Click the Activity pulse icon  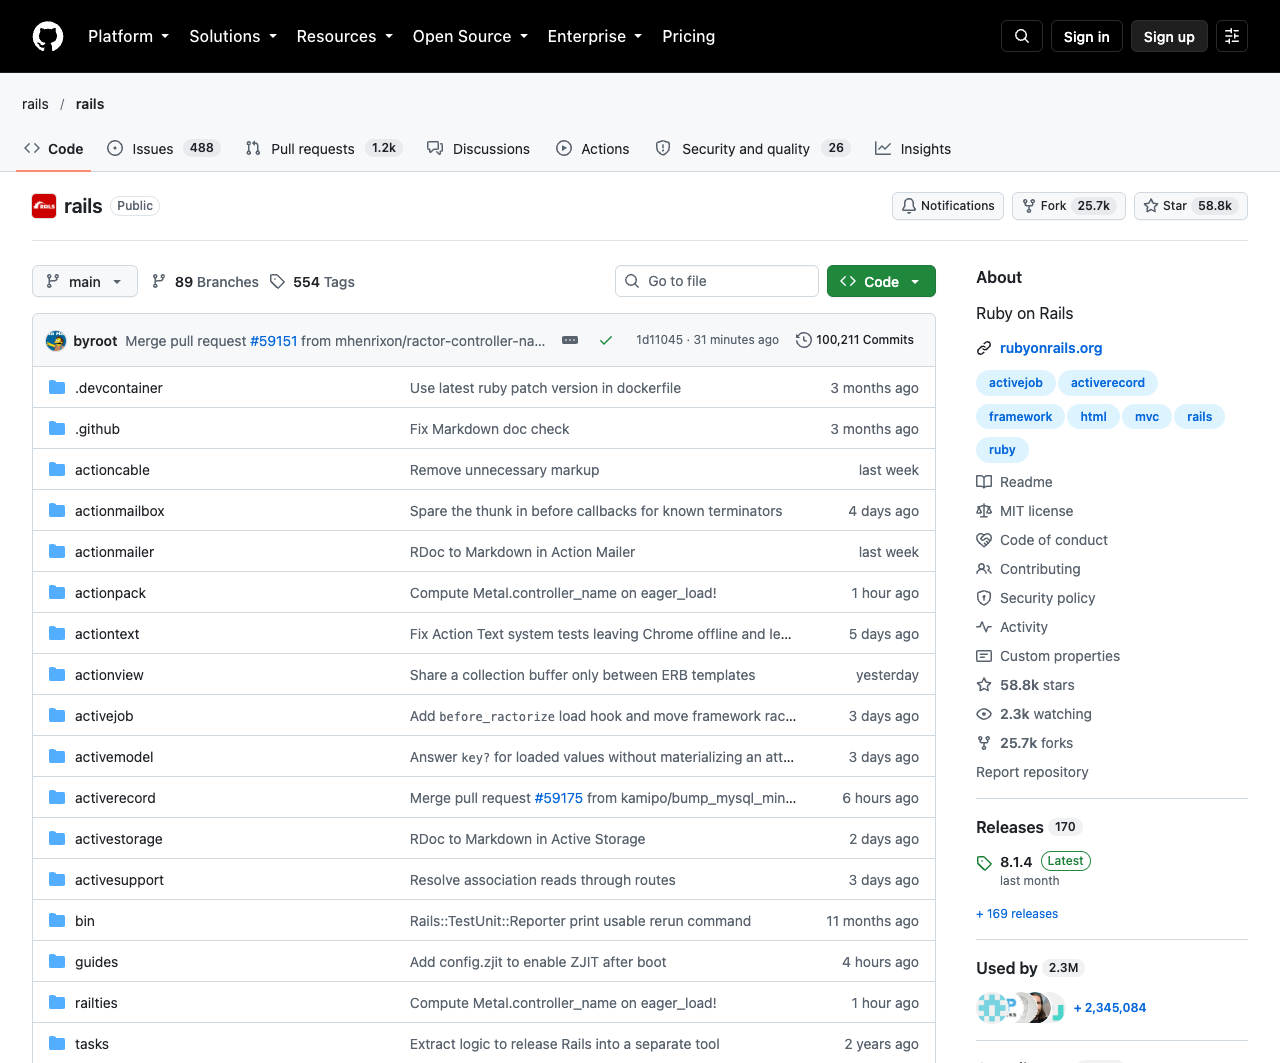984,627
